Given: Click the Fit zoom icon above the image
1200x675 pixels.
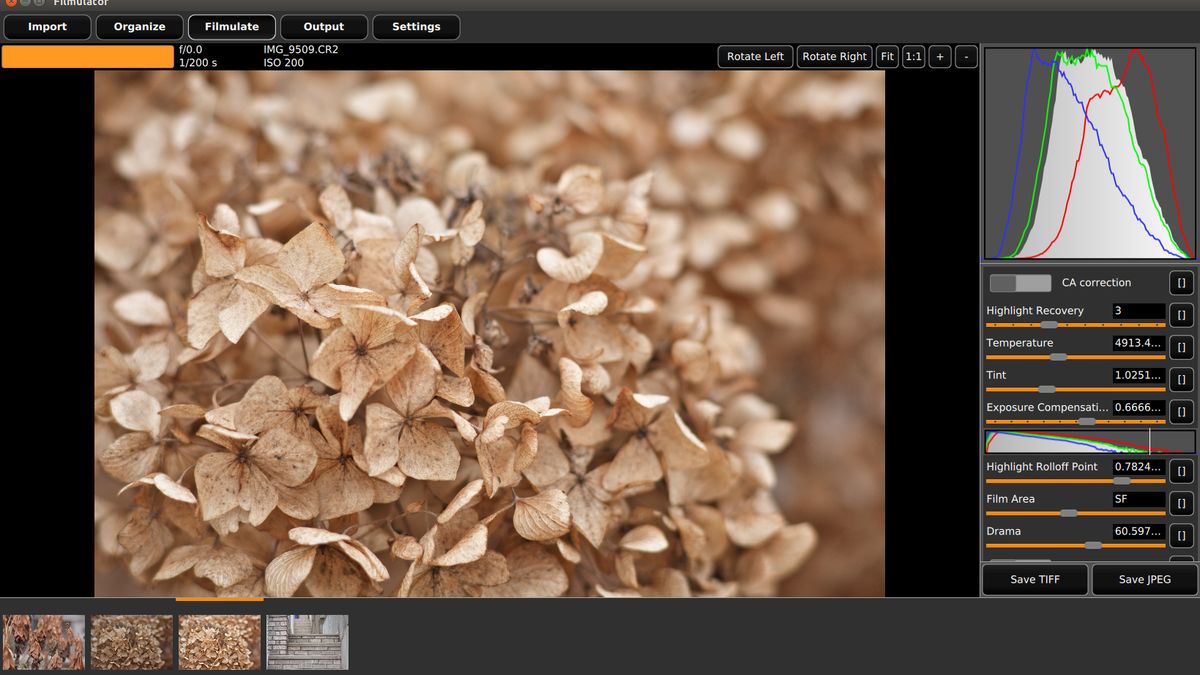Looking at the screenshot, I should coord(886,56).
